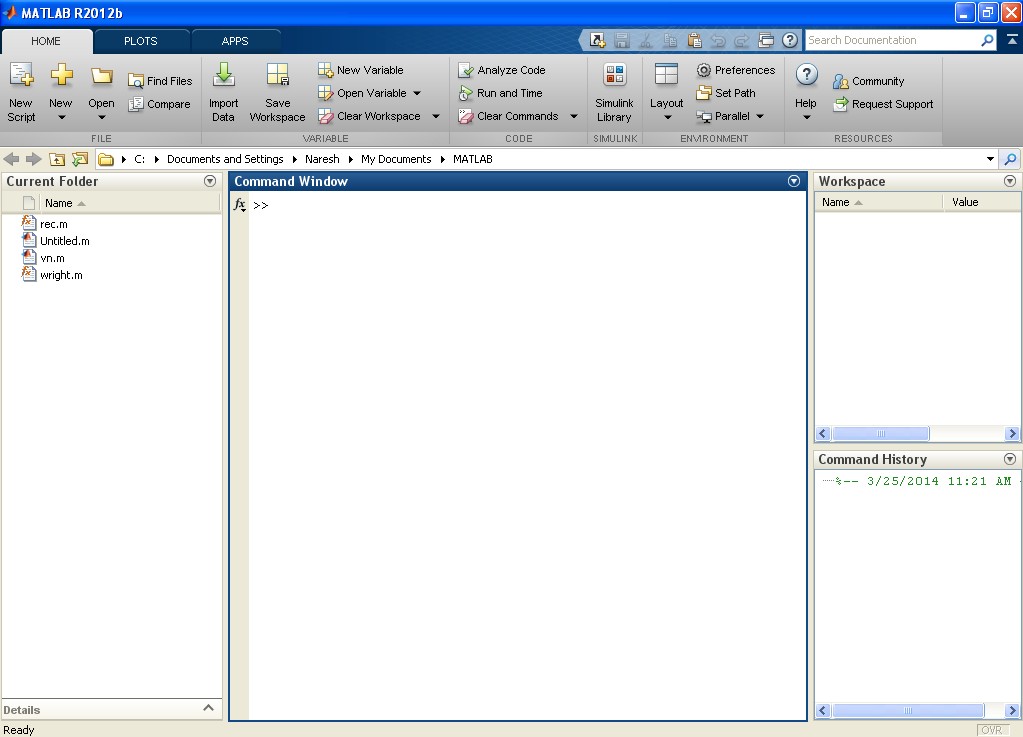Open address bar path history dropdown

pyautogui.click(x=990, y=159)
